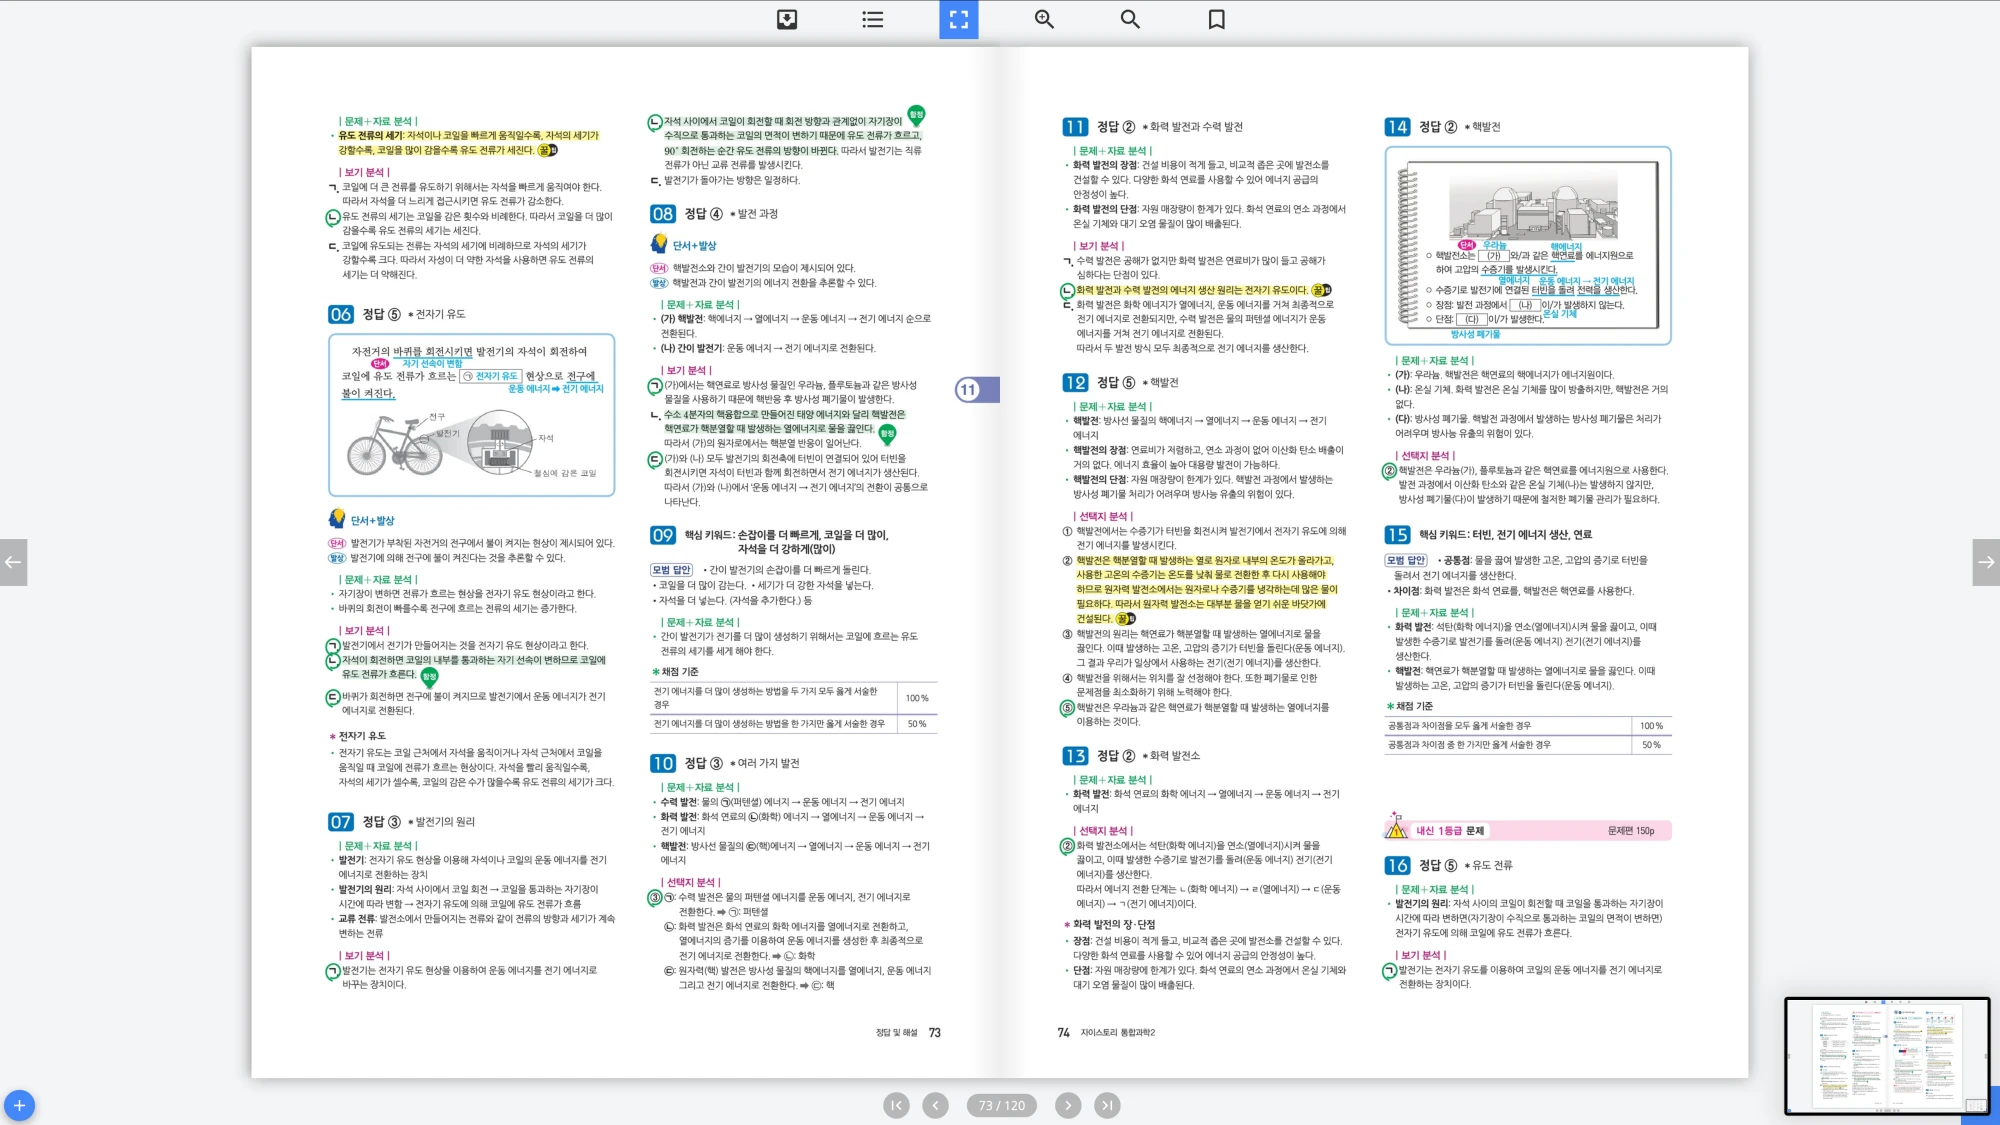Click the download/save icon in top toolbar

coord(787,19)
